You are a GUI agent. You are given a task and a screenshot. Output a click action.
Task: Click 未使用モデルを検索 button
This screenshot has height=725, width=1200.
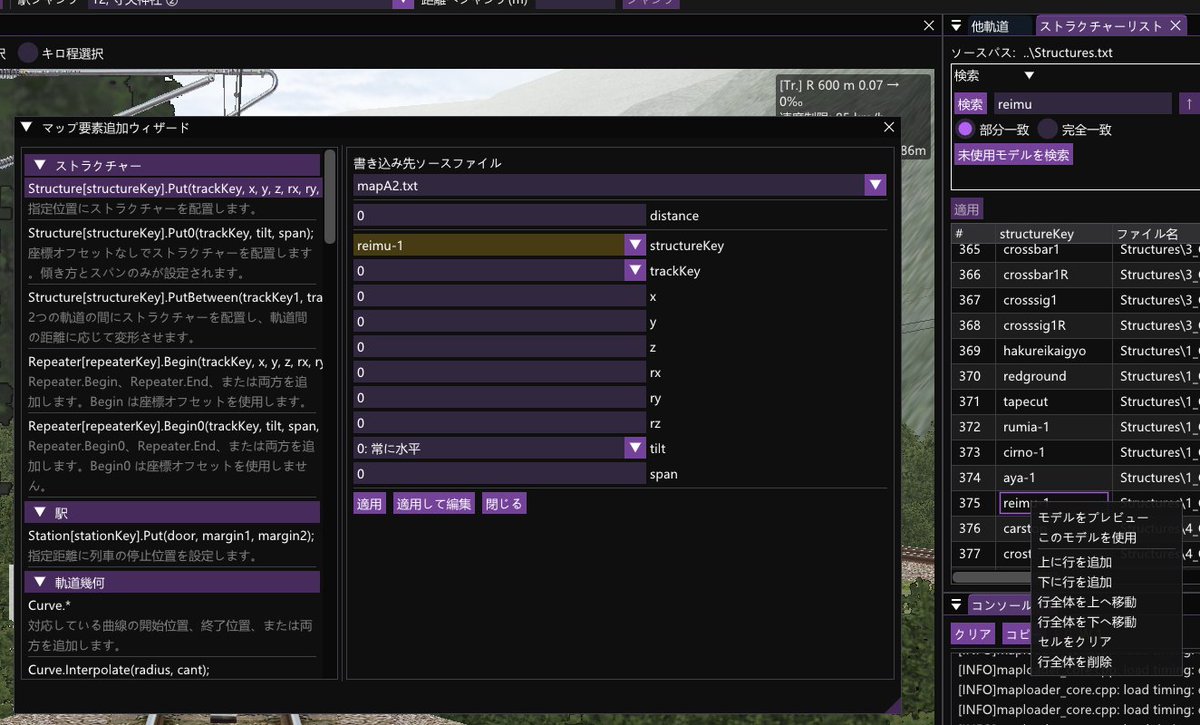tap(1014, 155)
